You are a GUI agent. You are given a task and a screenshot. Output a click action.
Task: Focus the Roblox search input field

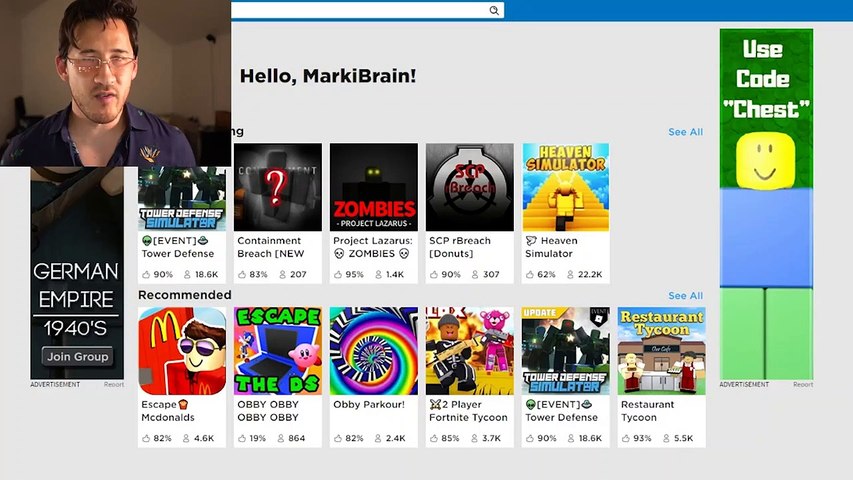(367, 10)
